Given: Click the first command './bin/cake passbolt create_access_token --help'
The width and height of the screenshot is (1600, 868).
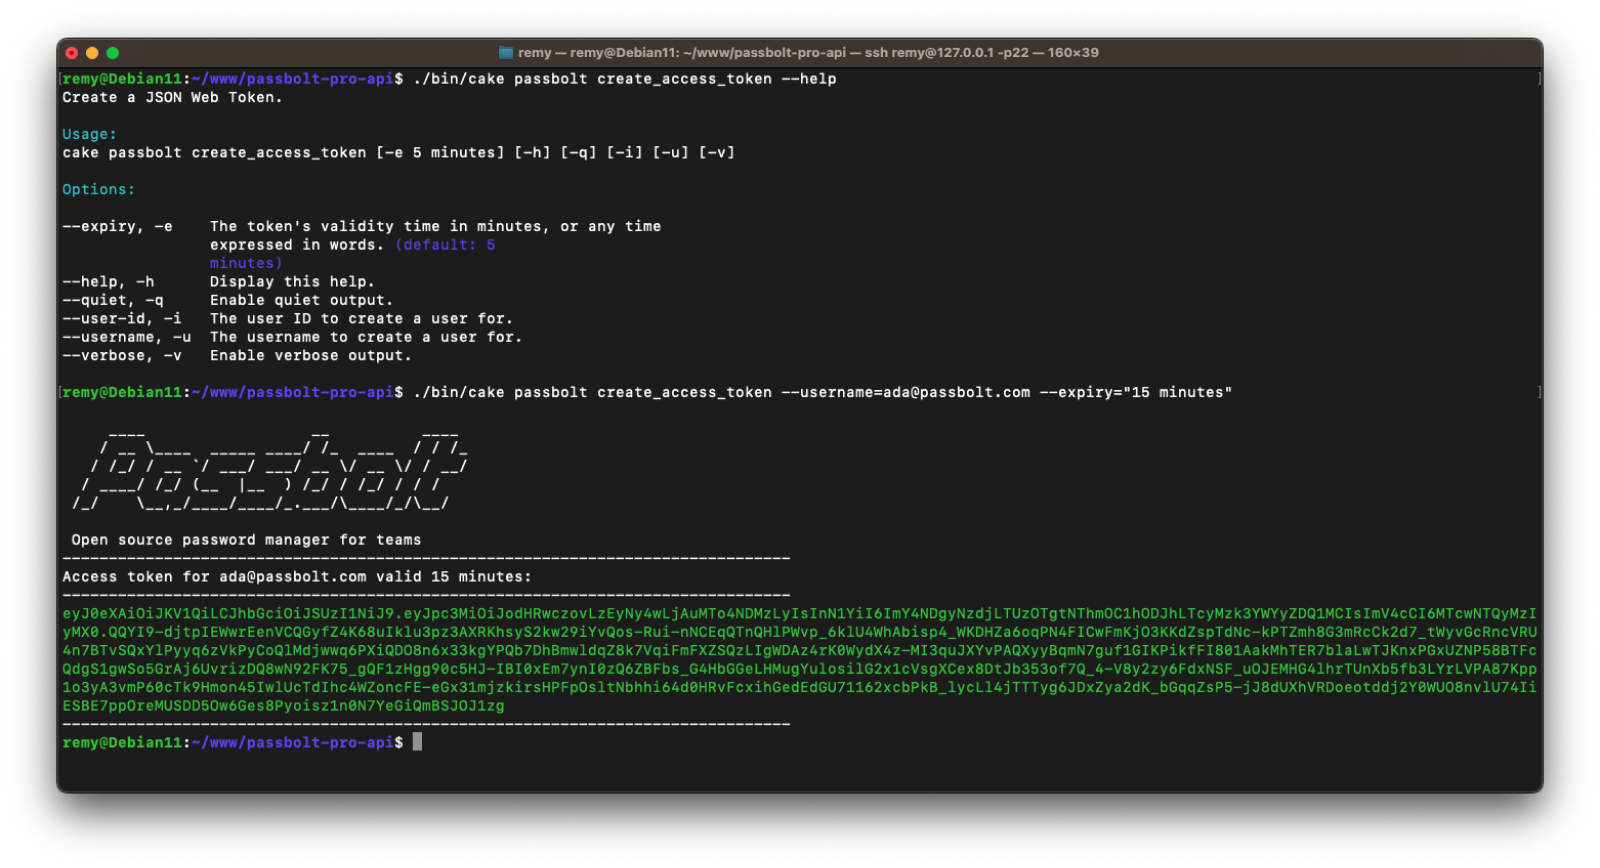Looking at the screenshot, I should pos(625,79).
